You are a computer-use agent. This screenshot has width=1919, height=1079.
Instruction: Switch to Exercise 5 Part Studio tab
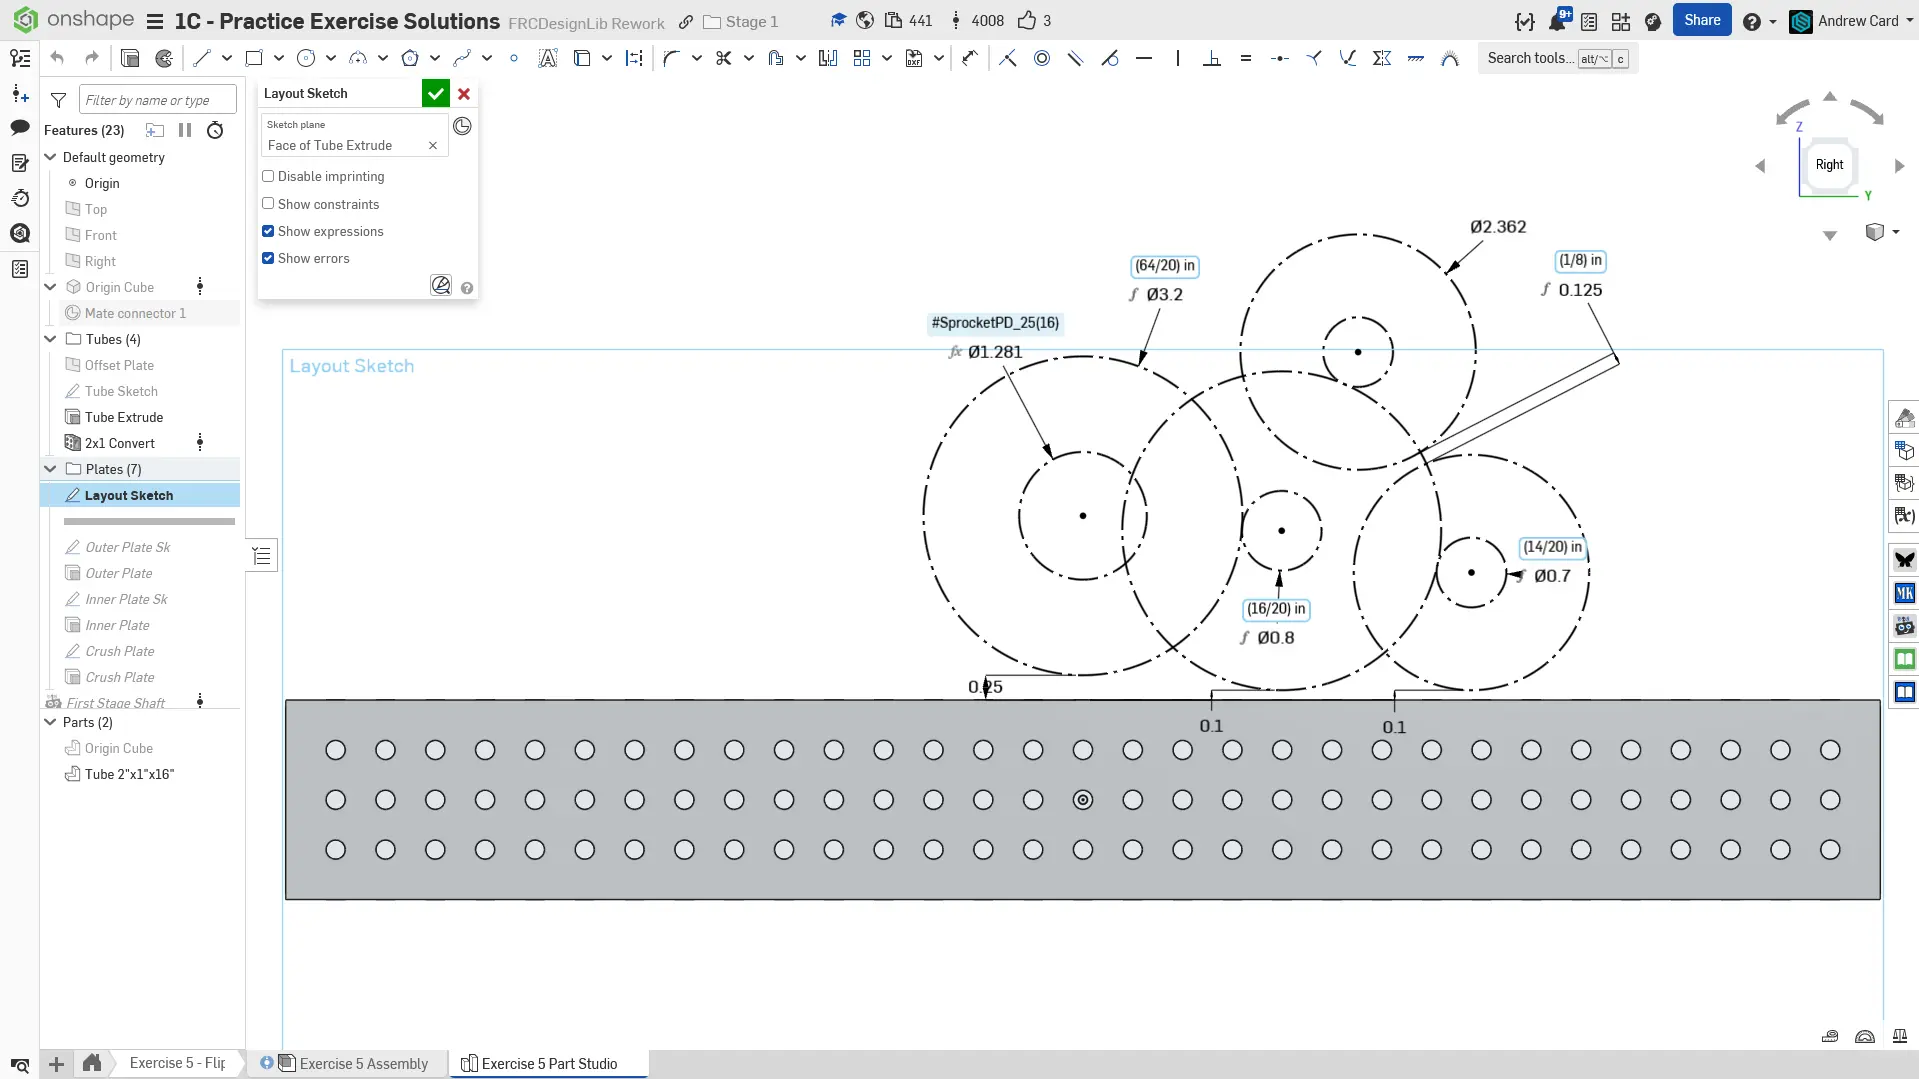(x=549, y=1063)
